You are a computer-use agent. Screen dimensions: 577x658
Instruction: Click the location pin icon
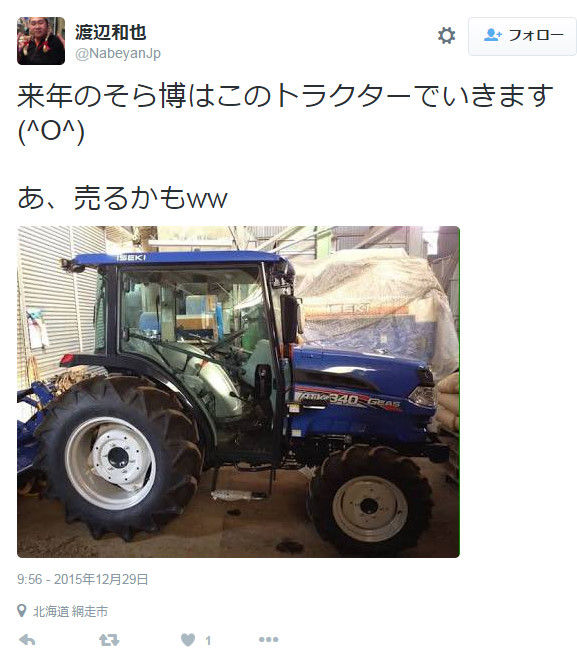pos(22,611)
